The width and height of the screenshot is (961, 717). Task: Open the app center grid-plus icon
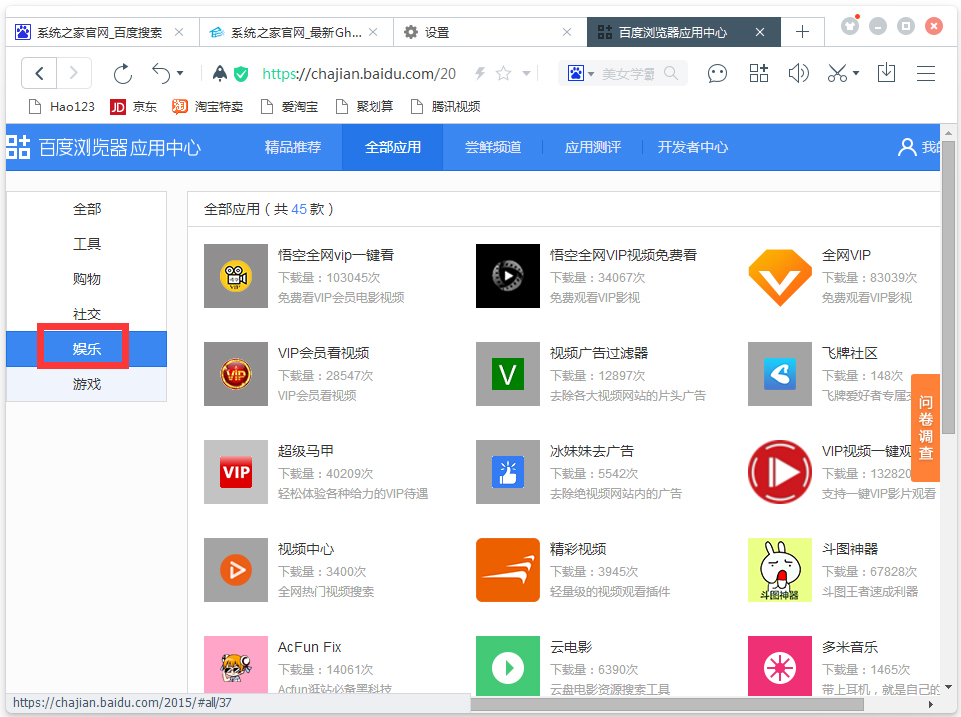[759, 74]
